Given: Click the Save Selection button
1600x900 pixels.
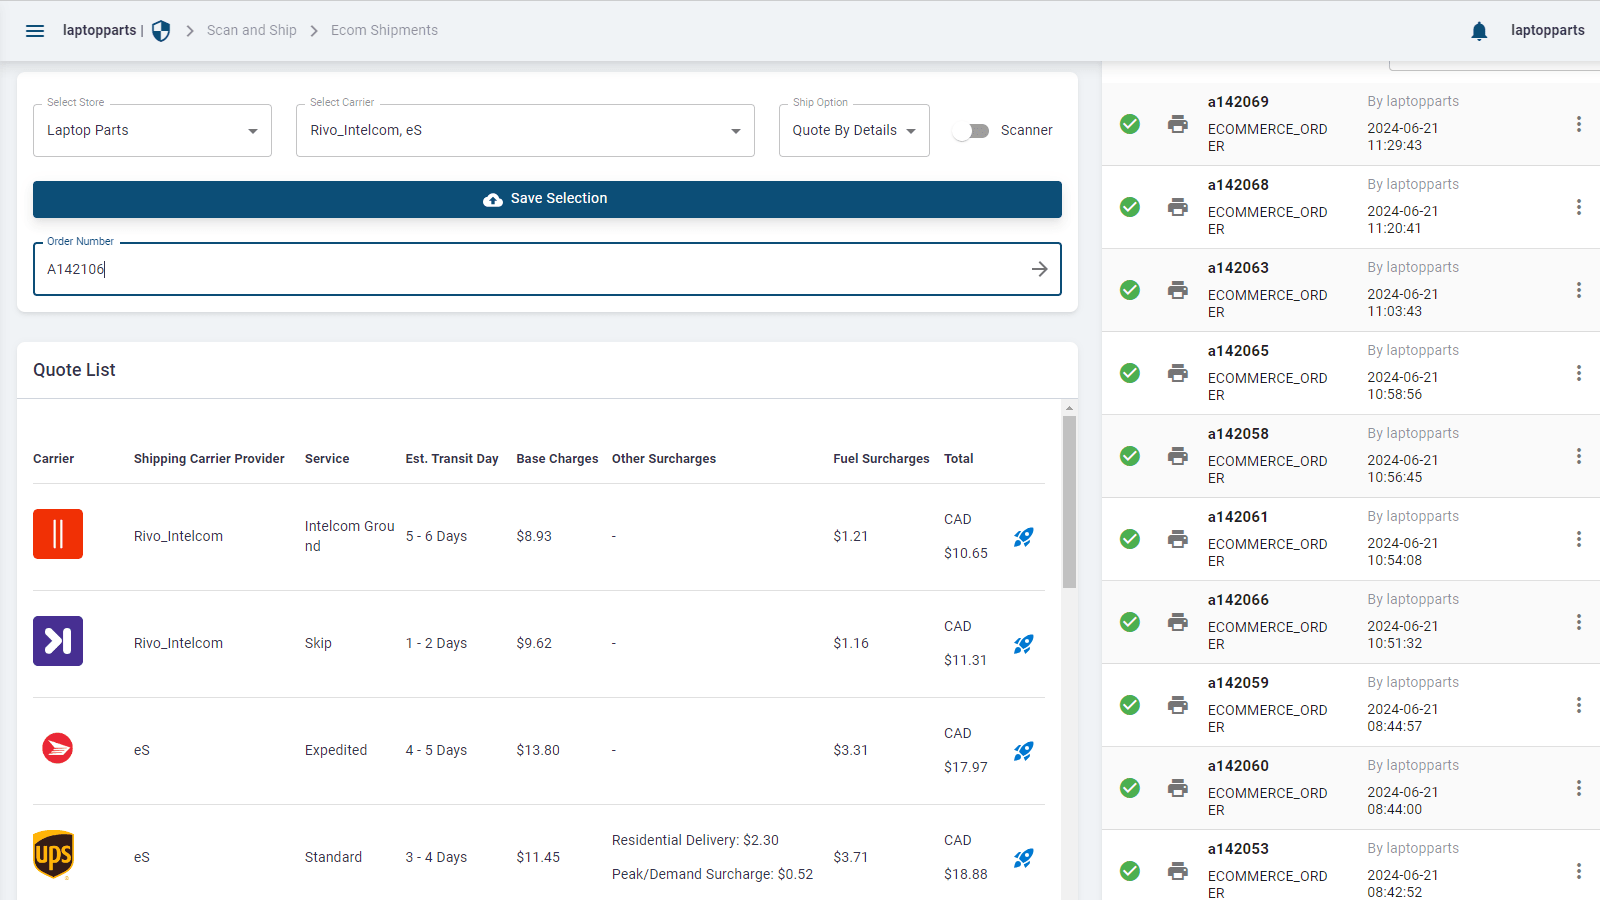Looking at the screenshot, I should pyautogui.click(x=547, y=199).
